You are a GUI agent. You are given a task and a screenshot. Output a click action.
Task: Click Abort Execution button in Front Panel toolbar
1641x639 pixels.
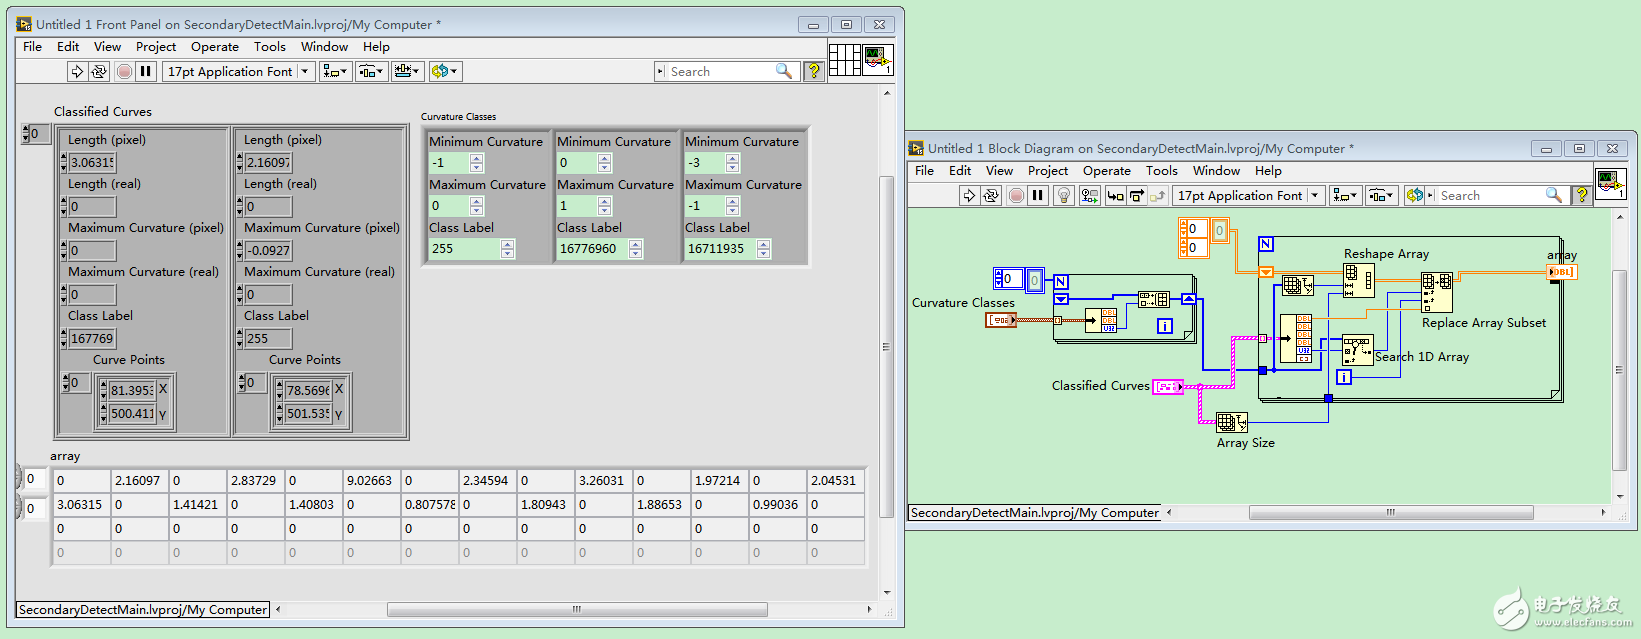click(124, 71)
